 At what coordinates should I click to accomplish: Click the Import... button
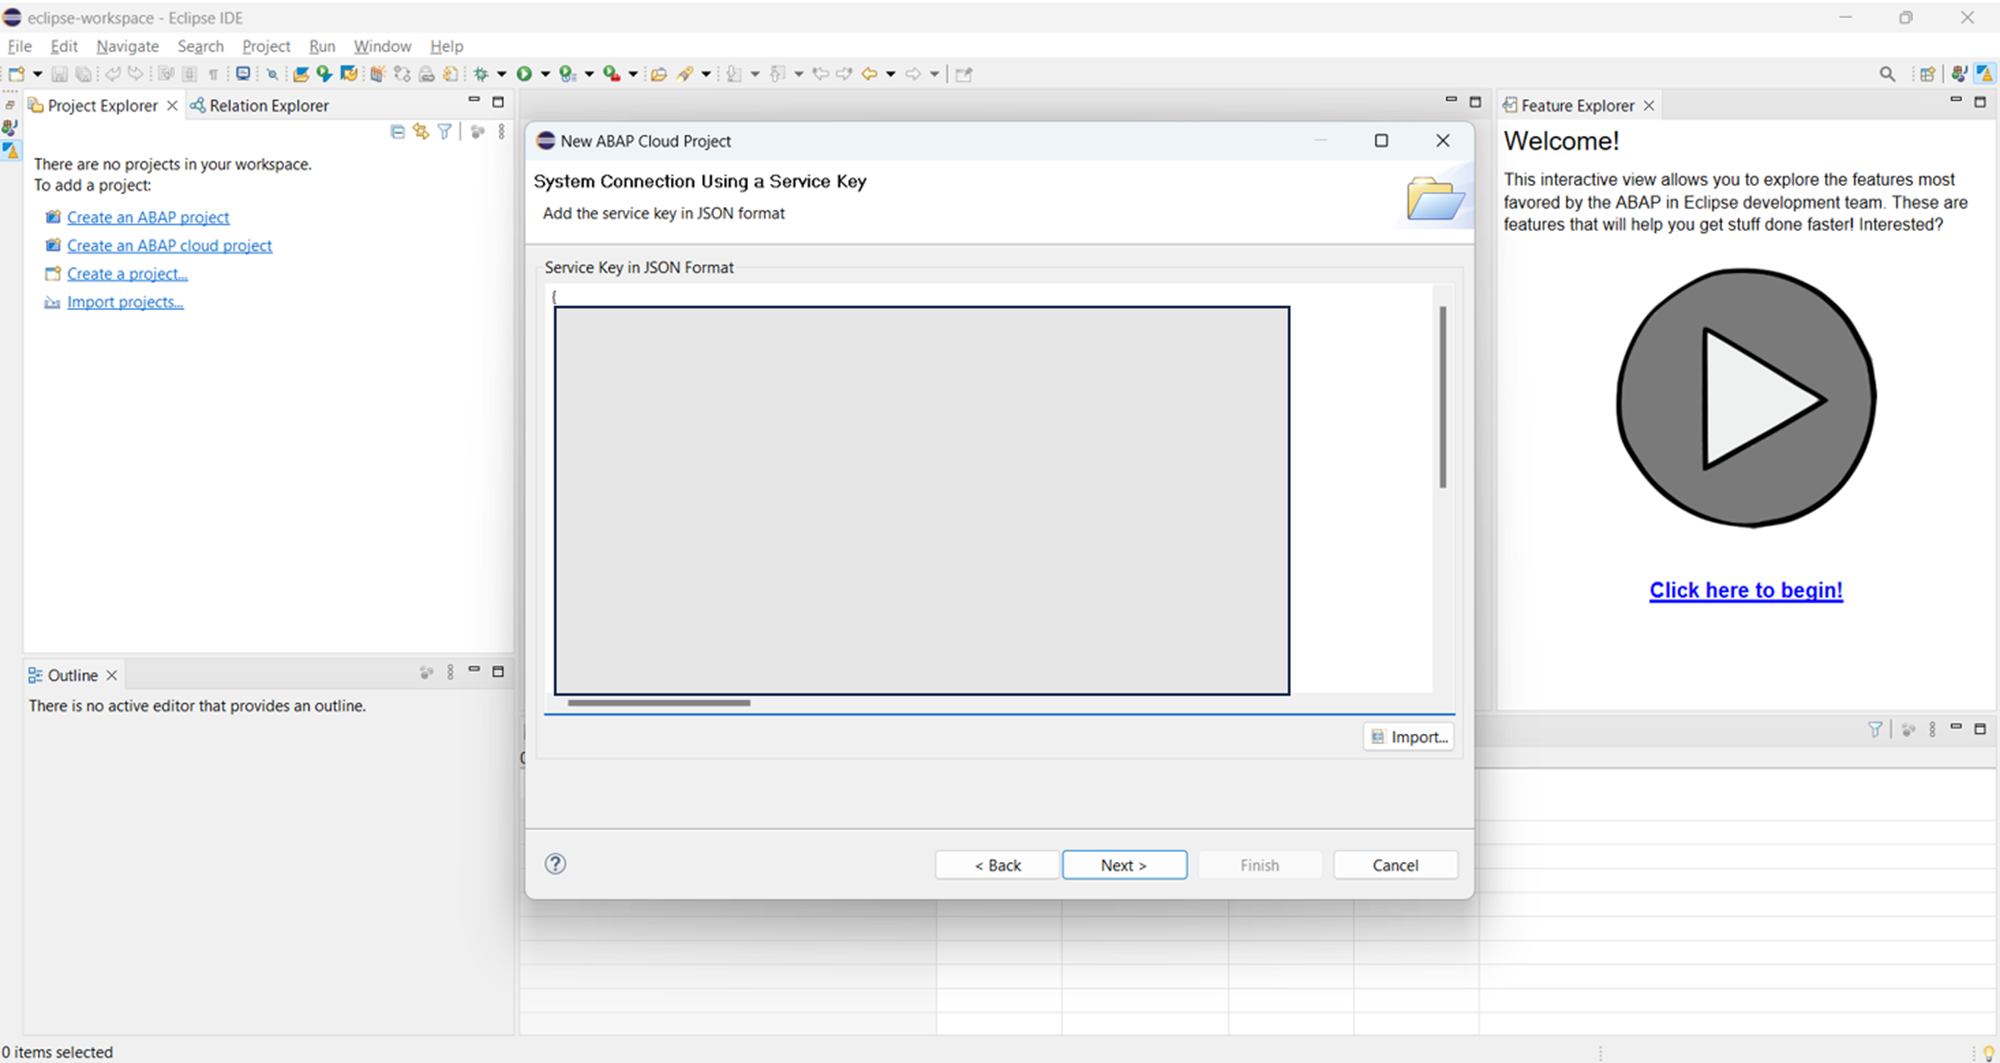[1408, 737]
